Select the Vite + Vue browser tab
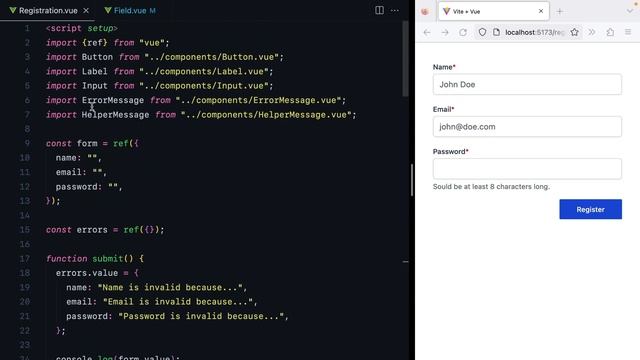 [x=493, y=11]
